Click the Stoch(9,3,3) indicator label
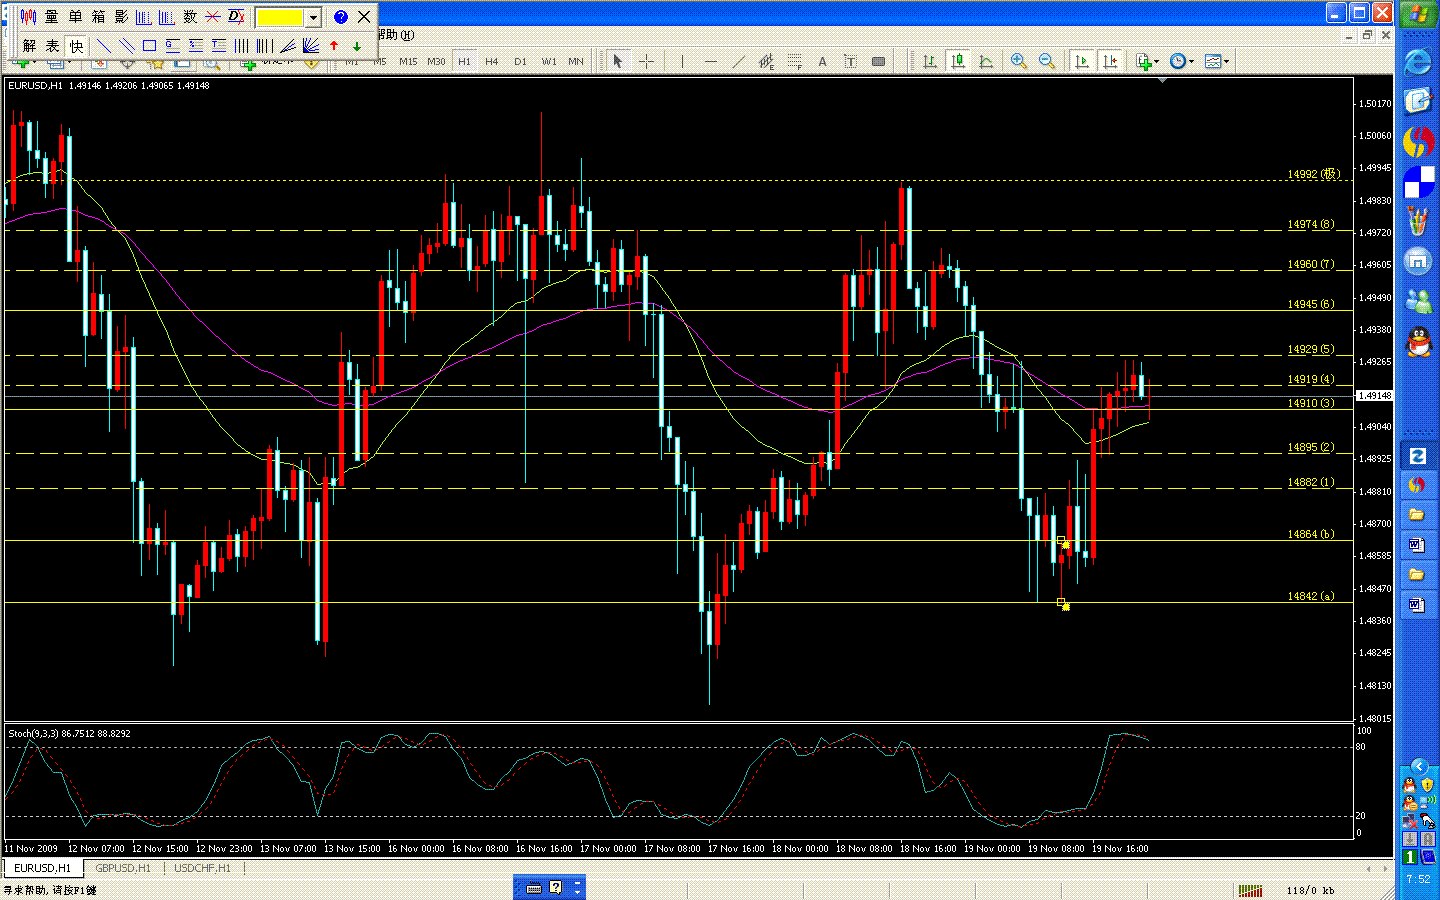 click(70, 733)
